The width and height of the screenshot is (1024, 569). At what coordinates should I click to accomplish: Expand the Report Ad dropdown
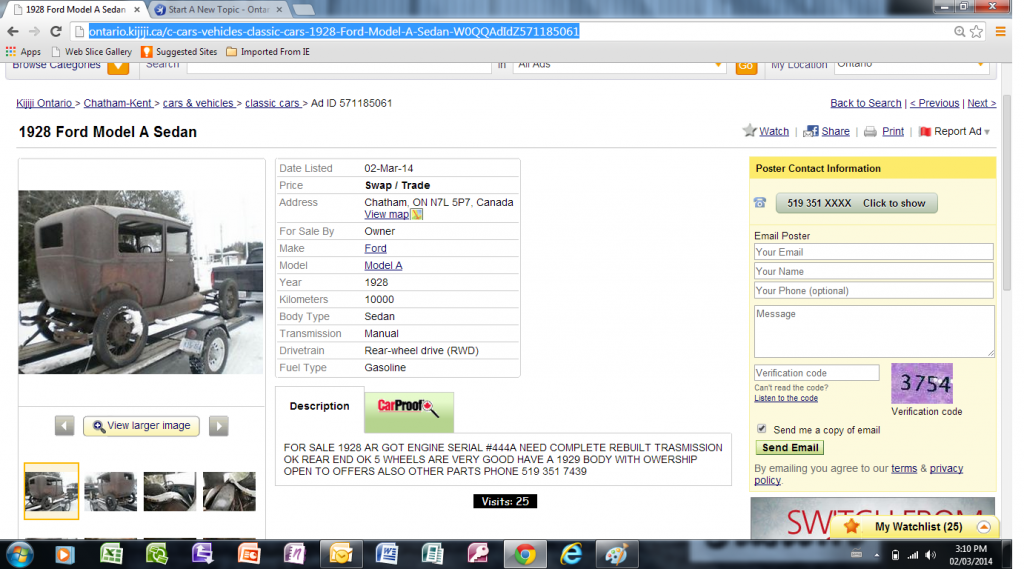point(986,132)
